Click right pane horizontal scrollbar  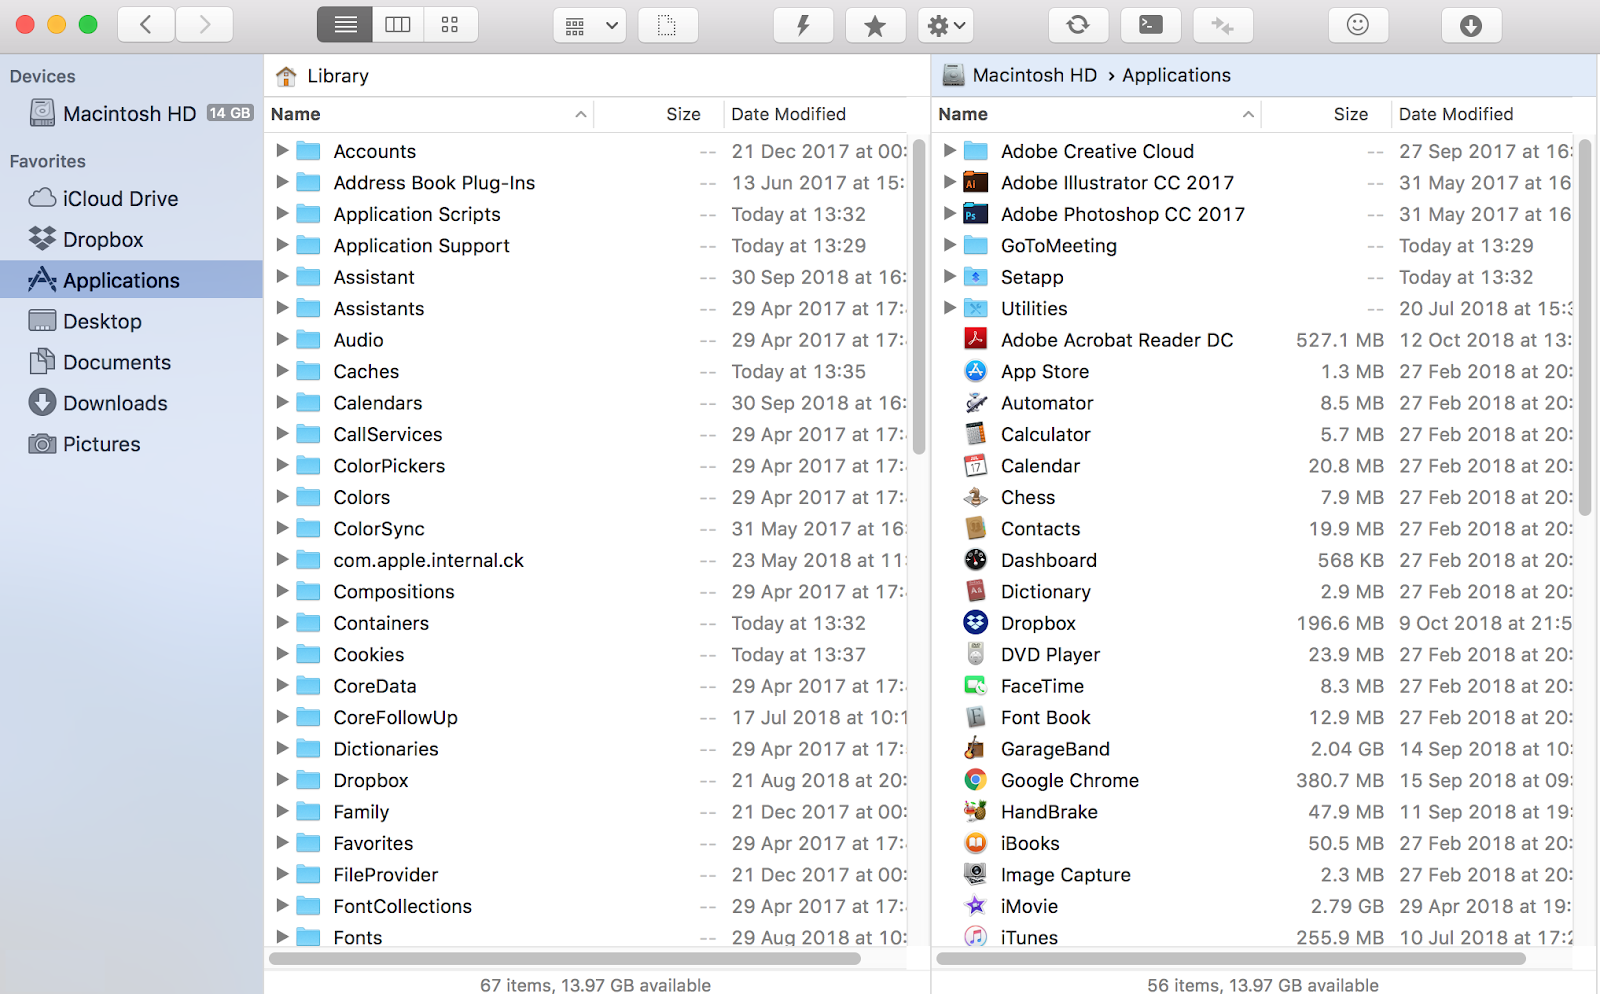point(1232,958)
